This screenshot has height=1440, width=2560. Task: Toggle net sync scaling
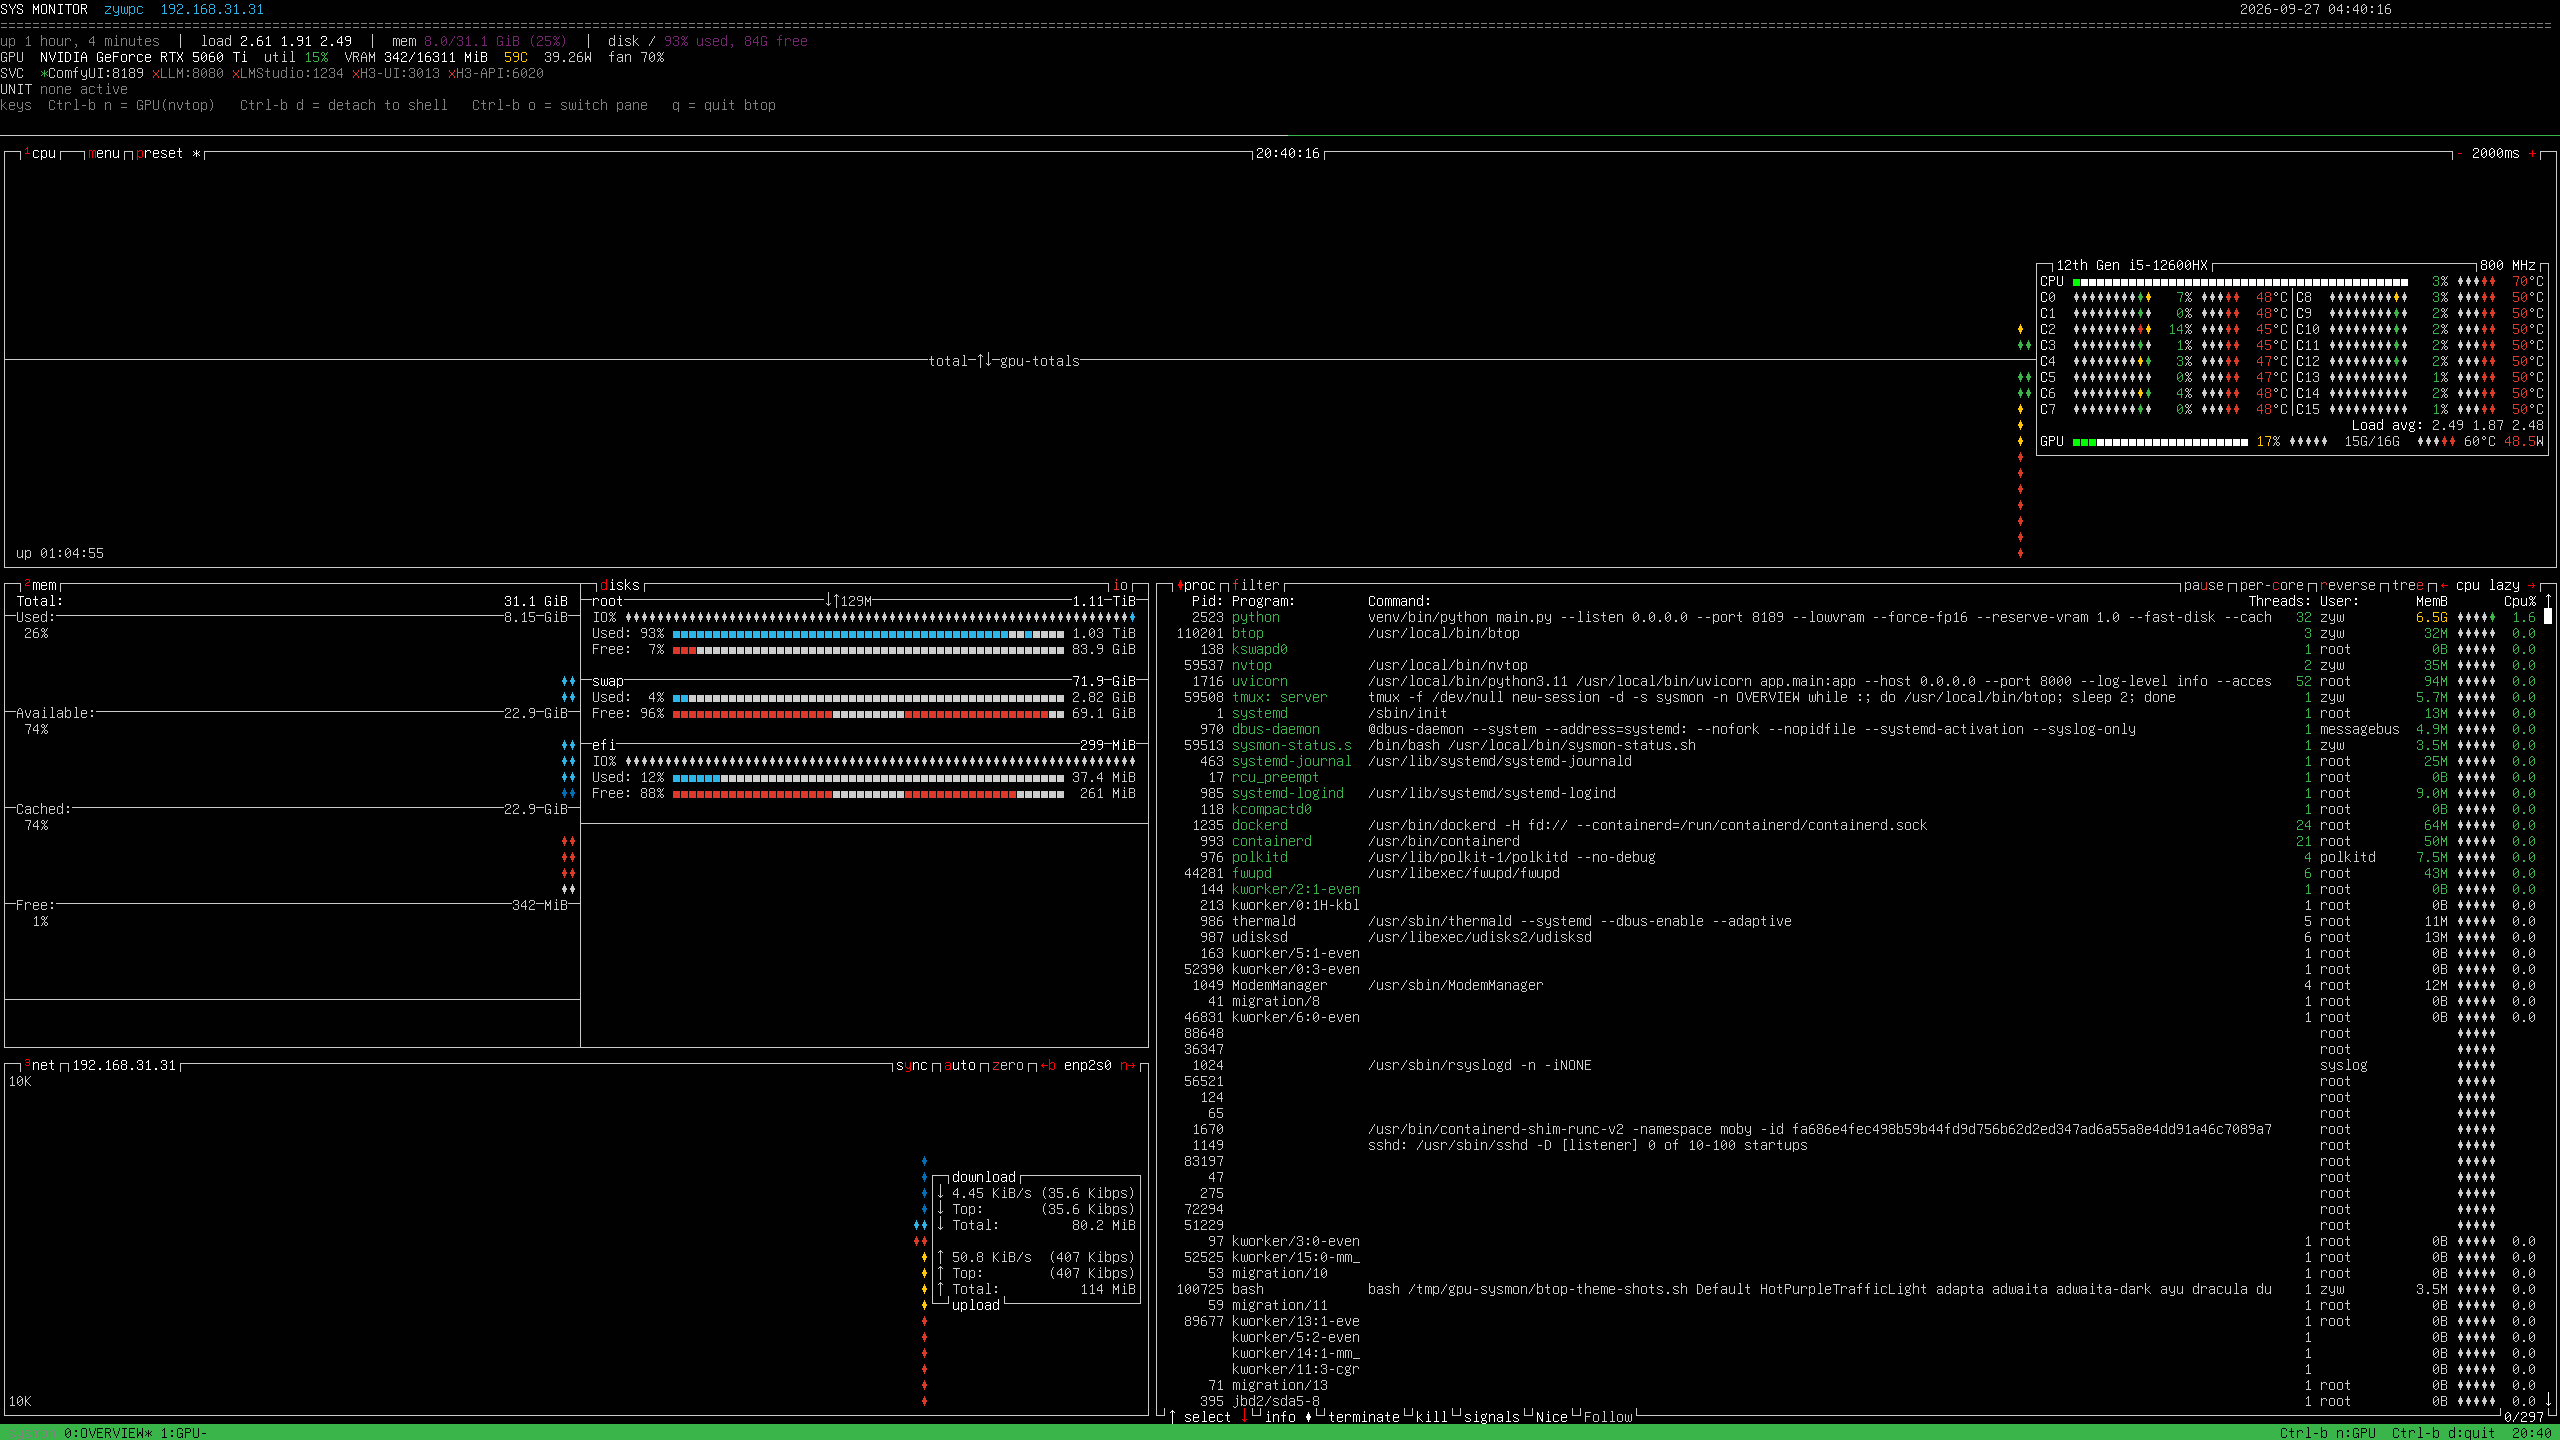[912, 1065]
